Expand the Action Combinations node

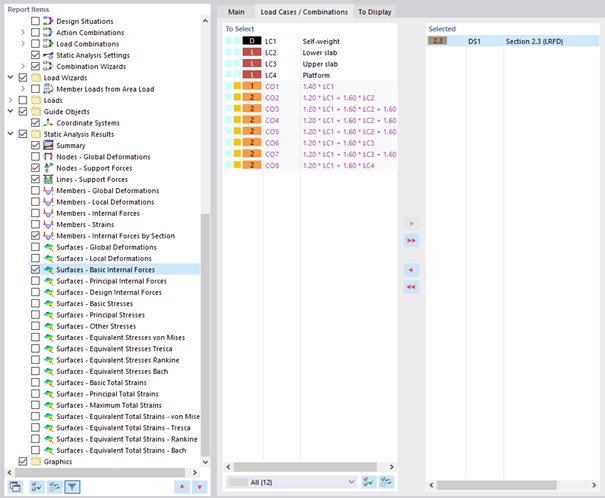(23, 32)
